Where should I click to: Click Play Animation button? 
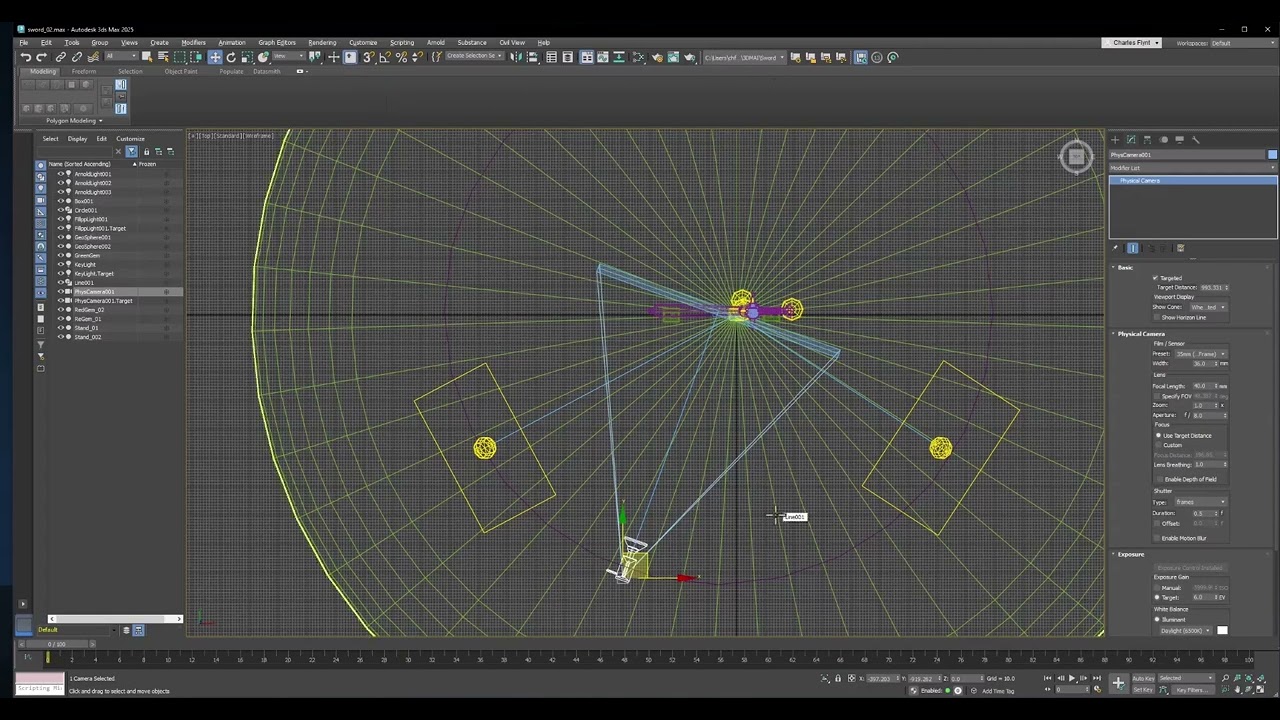1072,678
